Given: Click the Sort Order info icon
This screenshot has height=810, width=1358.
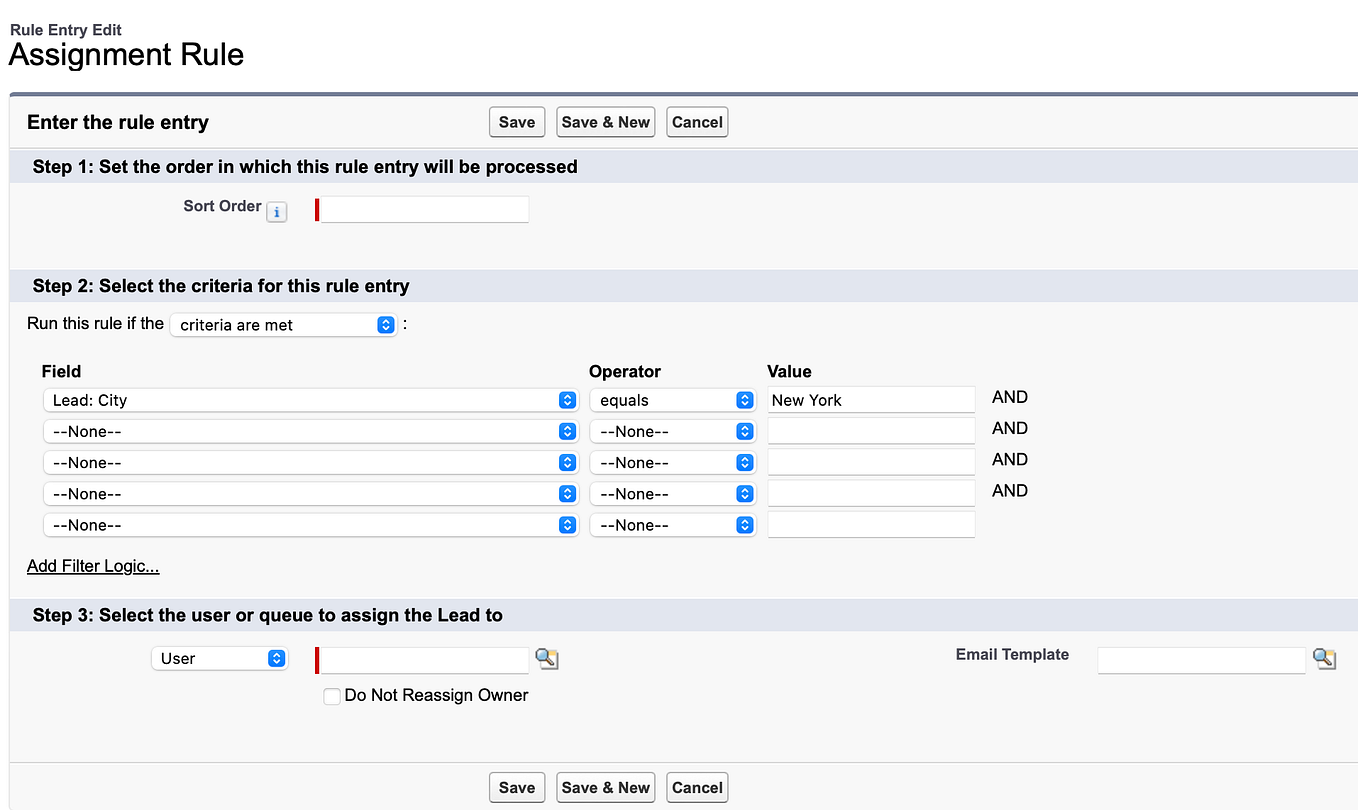Looking at the screenshot, I should pos(276,211).
